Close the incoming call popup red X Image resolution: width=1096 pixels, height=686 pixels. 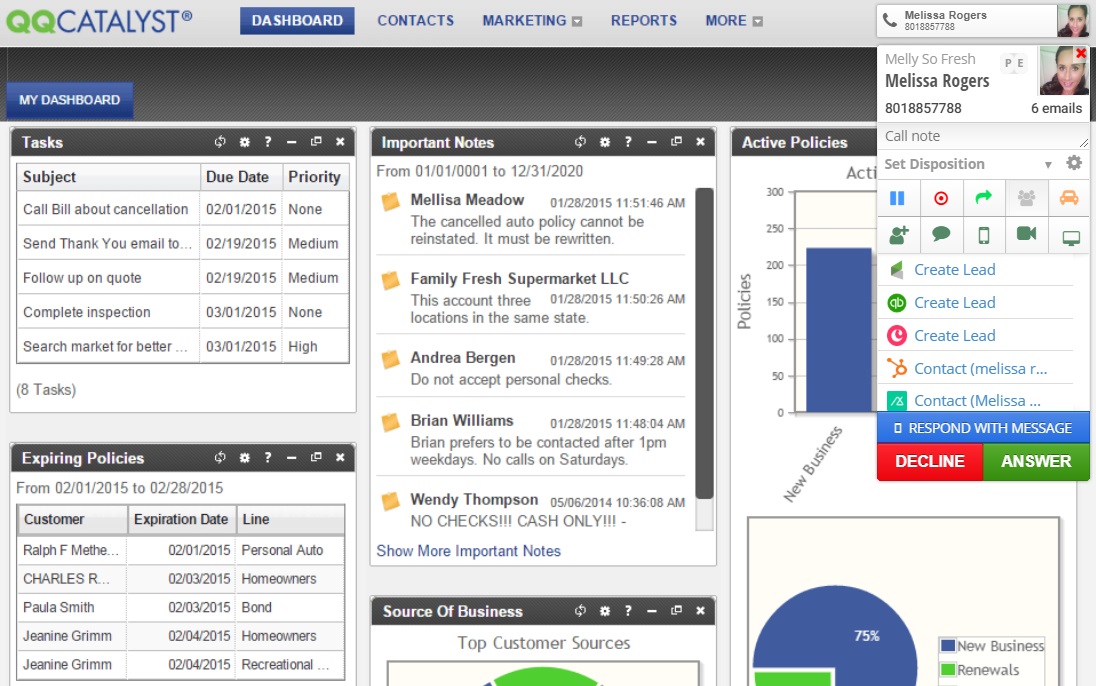[x=1081, y=53]
